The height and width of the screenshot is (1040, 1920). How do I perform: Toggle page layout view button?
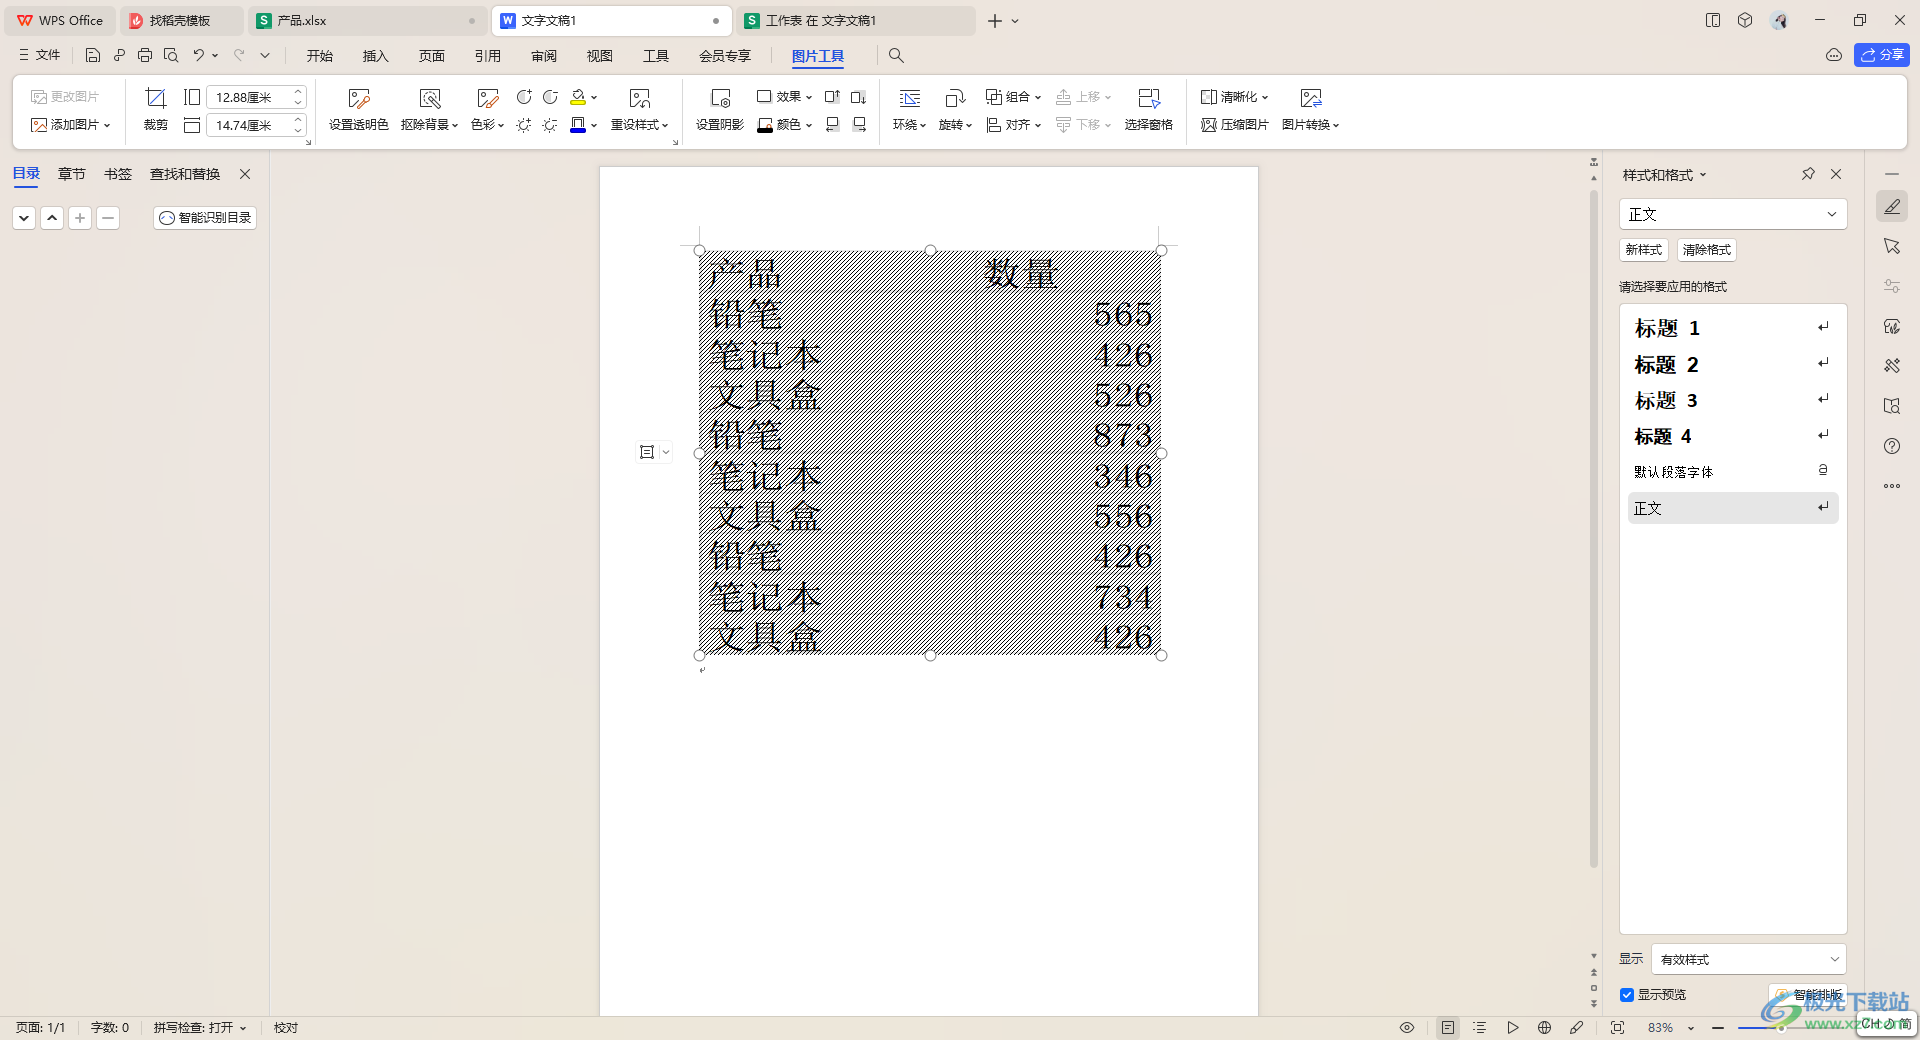1447,1027
